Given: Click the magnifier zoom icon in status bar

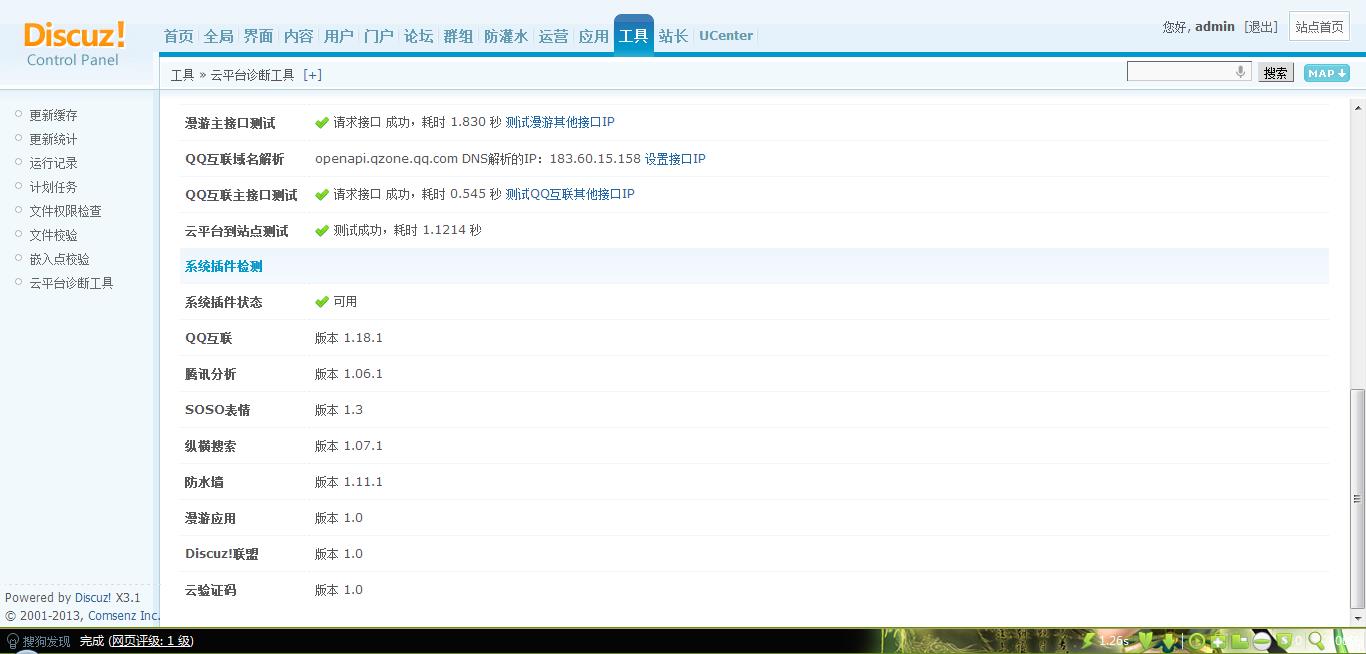Looking at the screenshot, I should [x=1317, y=641].
